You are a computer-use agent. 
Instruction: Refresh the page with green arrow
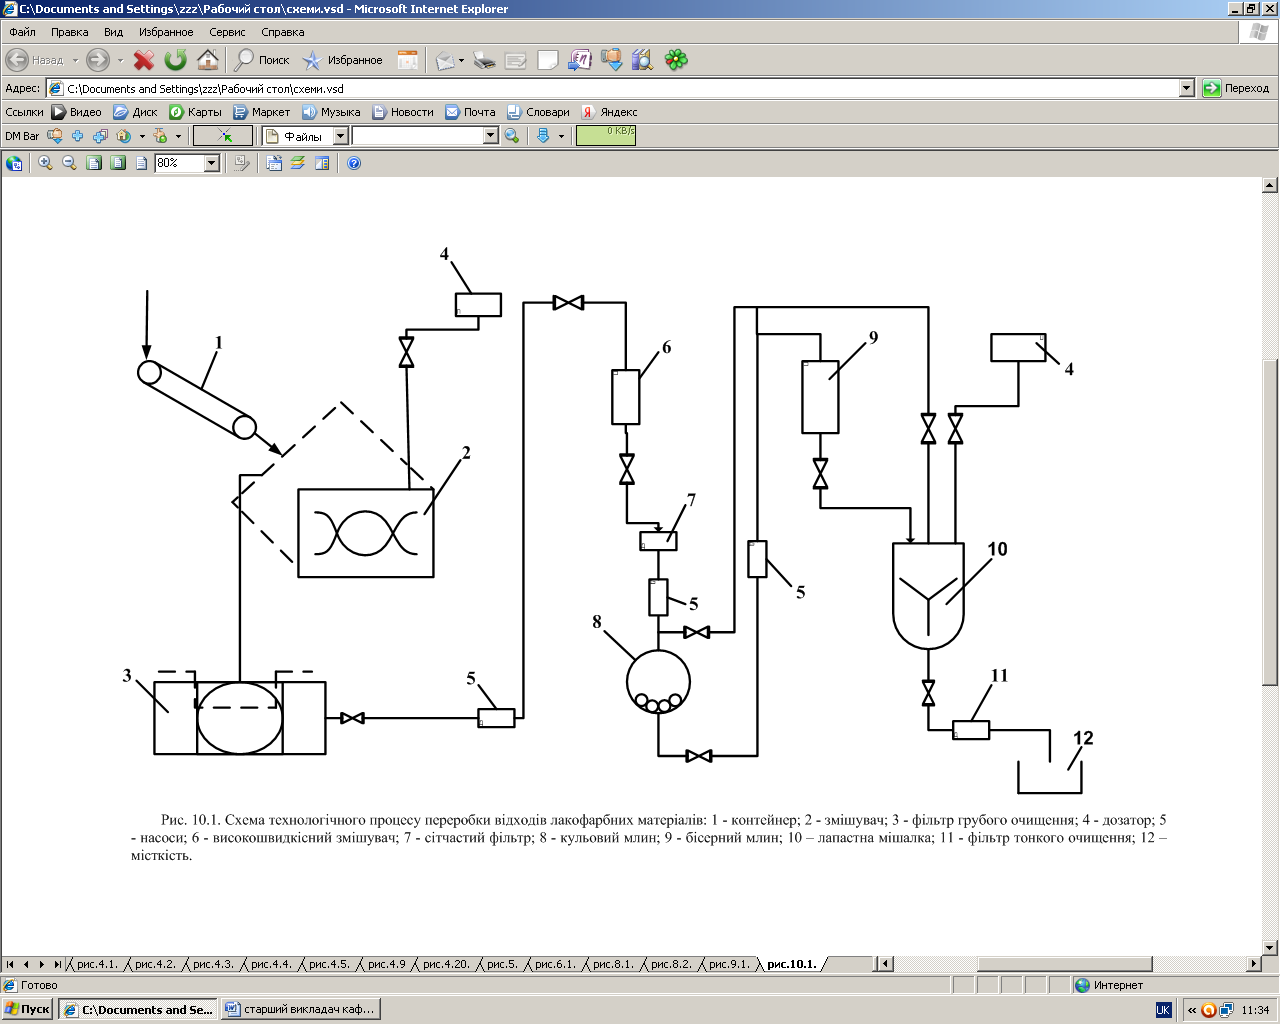(176, 60)
